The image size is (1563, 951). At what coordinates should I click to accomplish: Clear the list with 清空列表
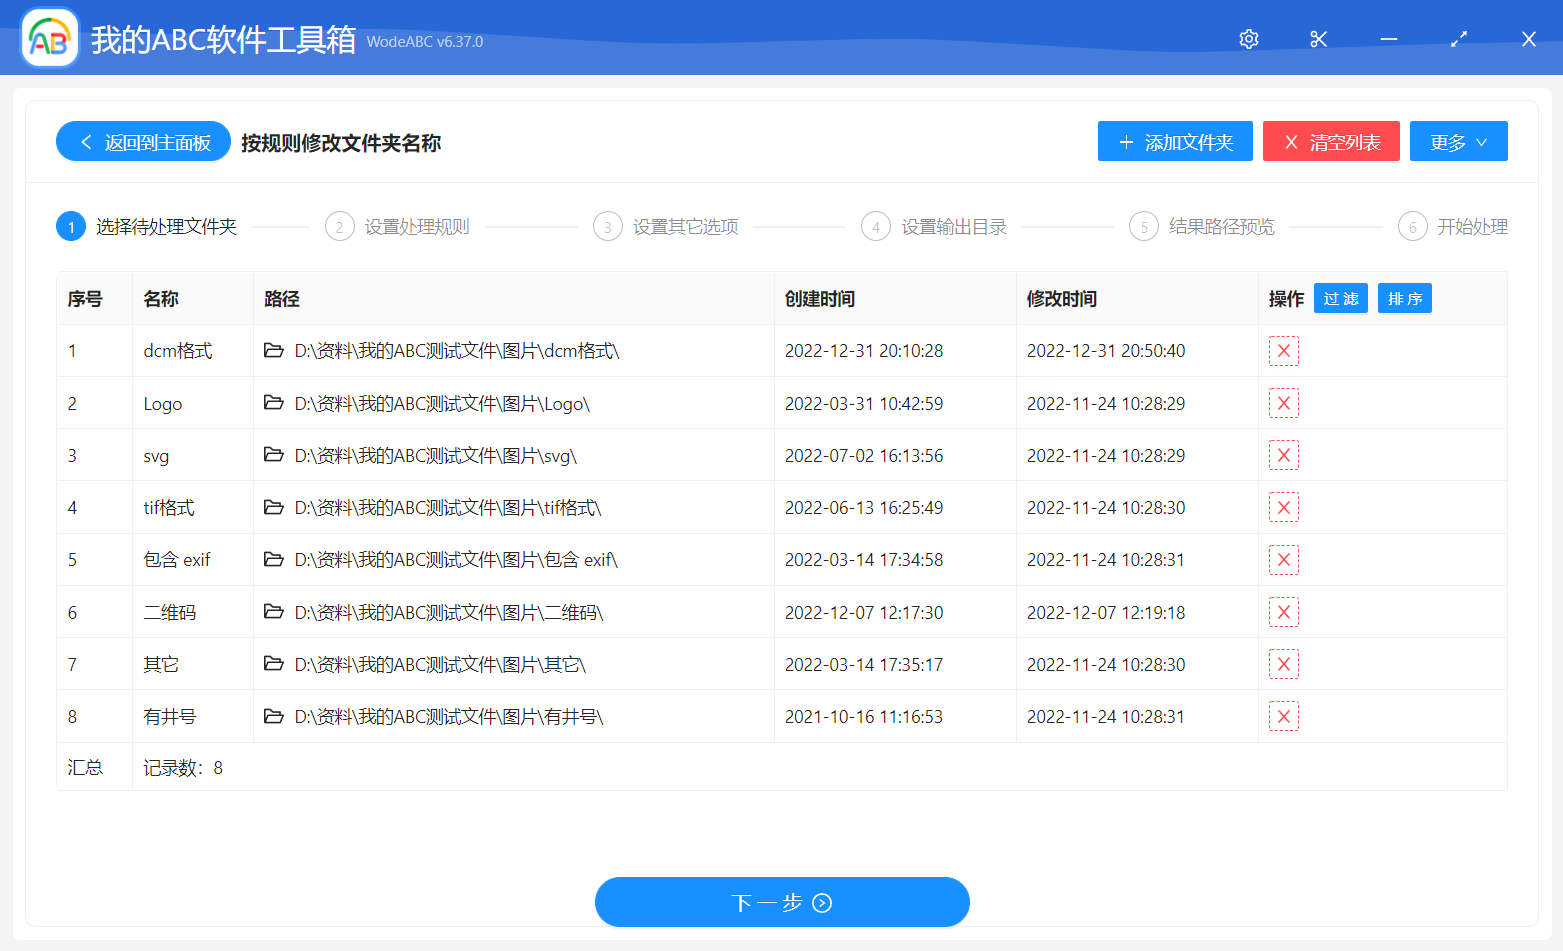point(1331,142)
